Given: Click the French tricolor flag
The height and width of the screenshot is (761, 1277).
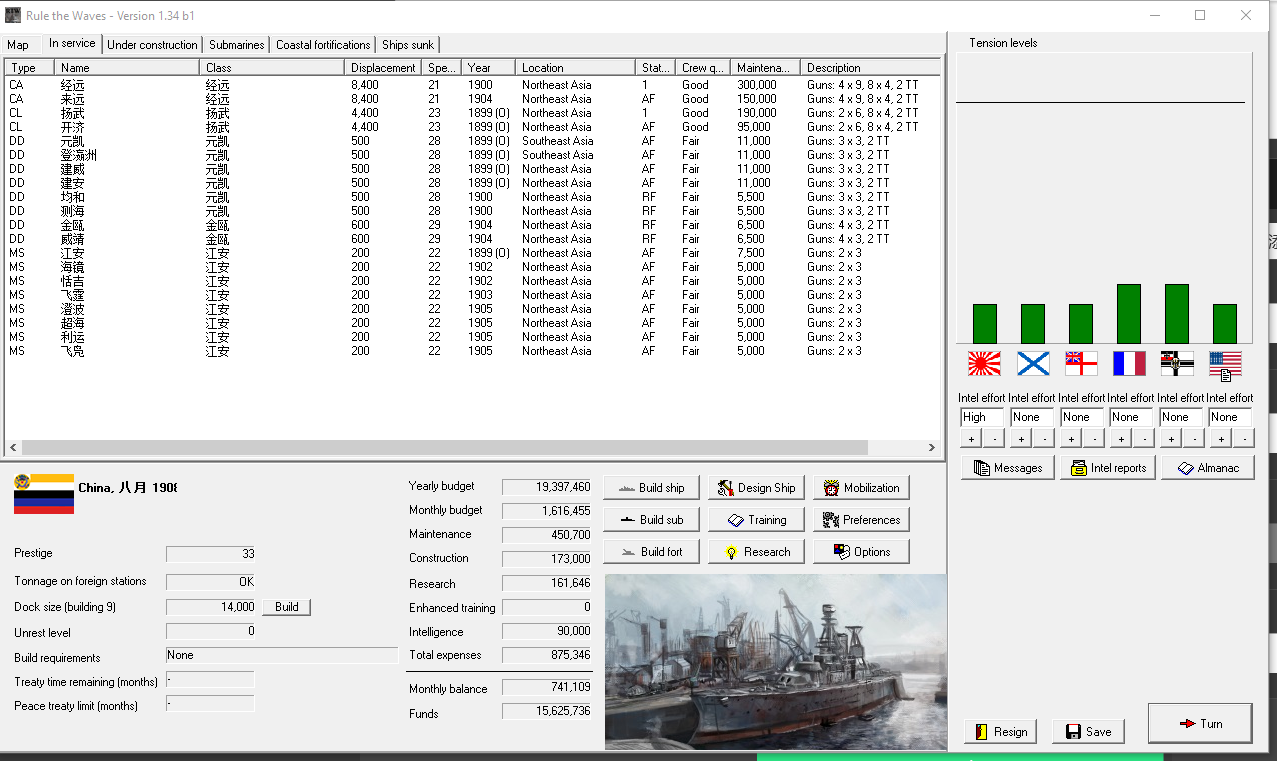Looking at the screenshot, I should pos(1128,364).
